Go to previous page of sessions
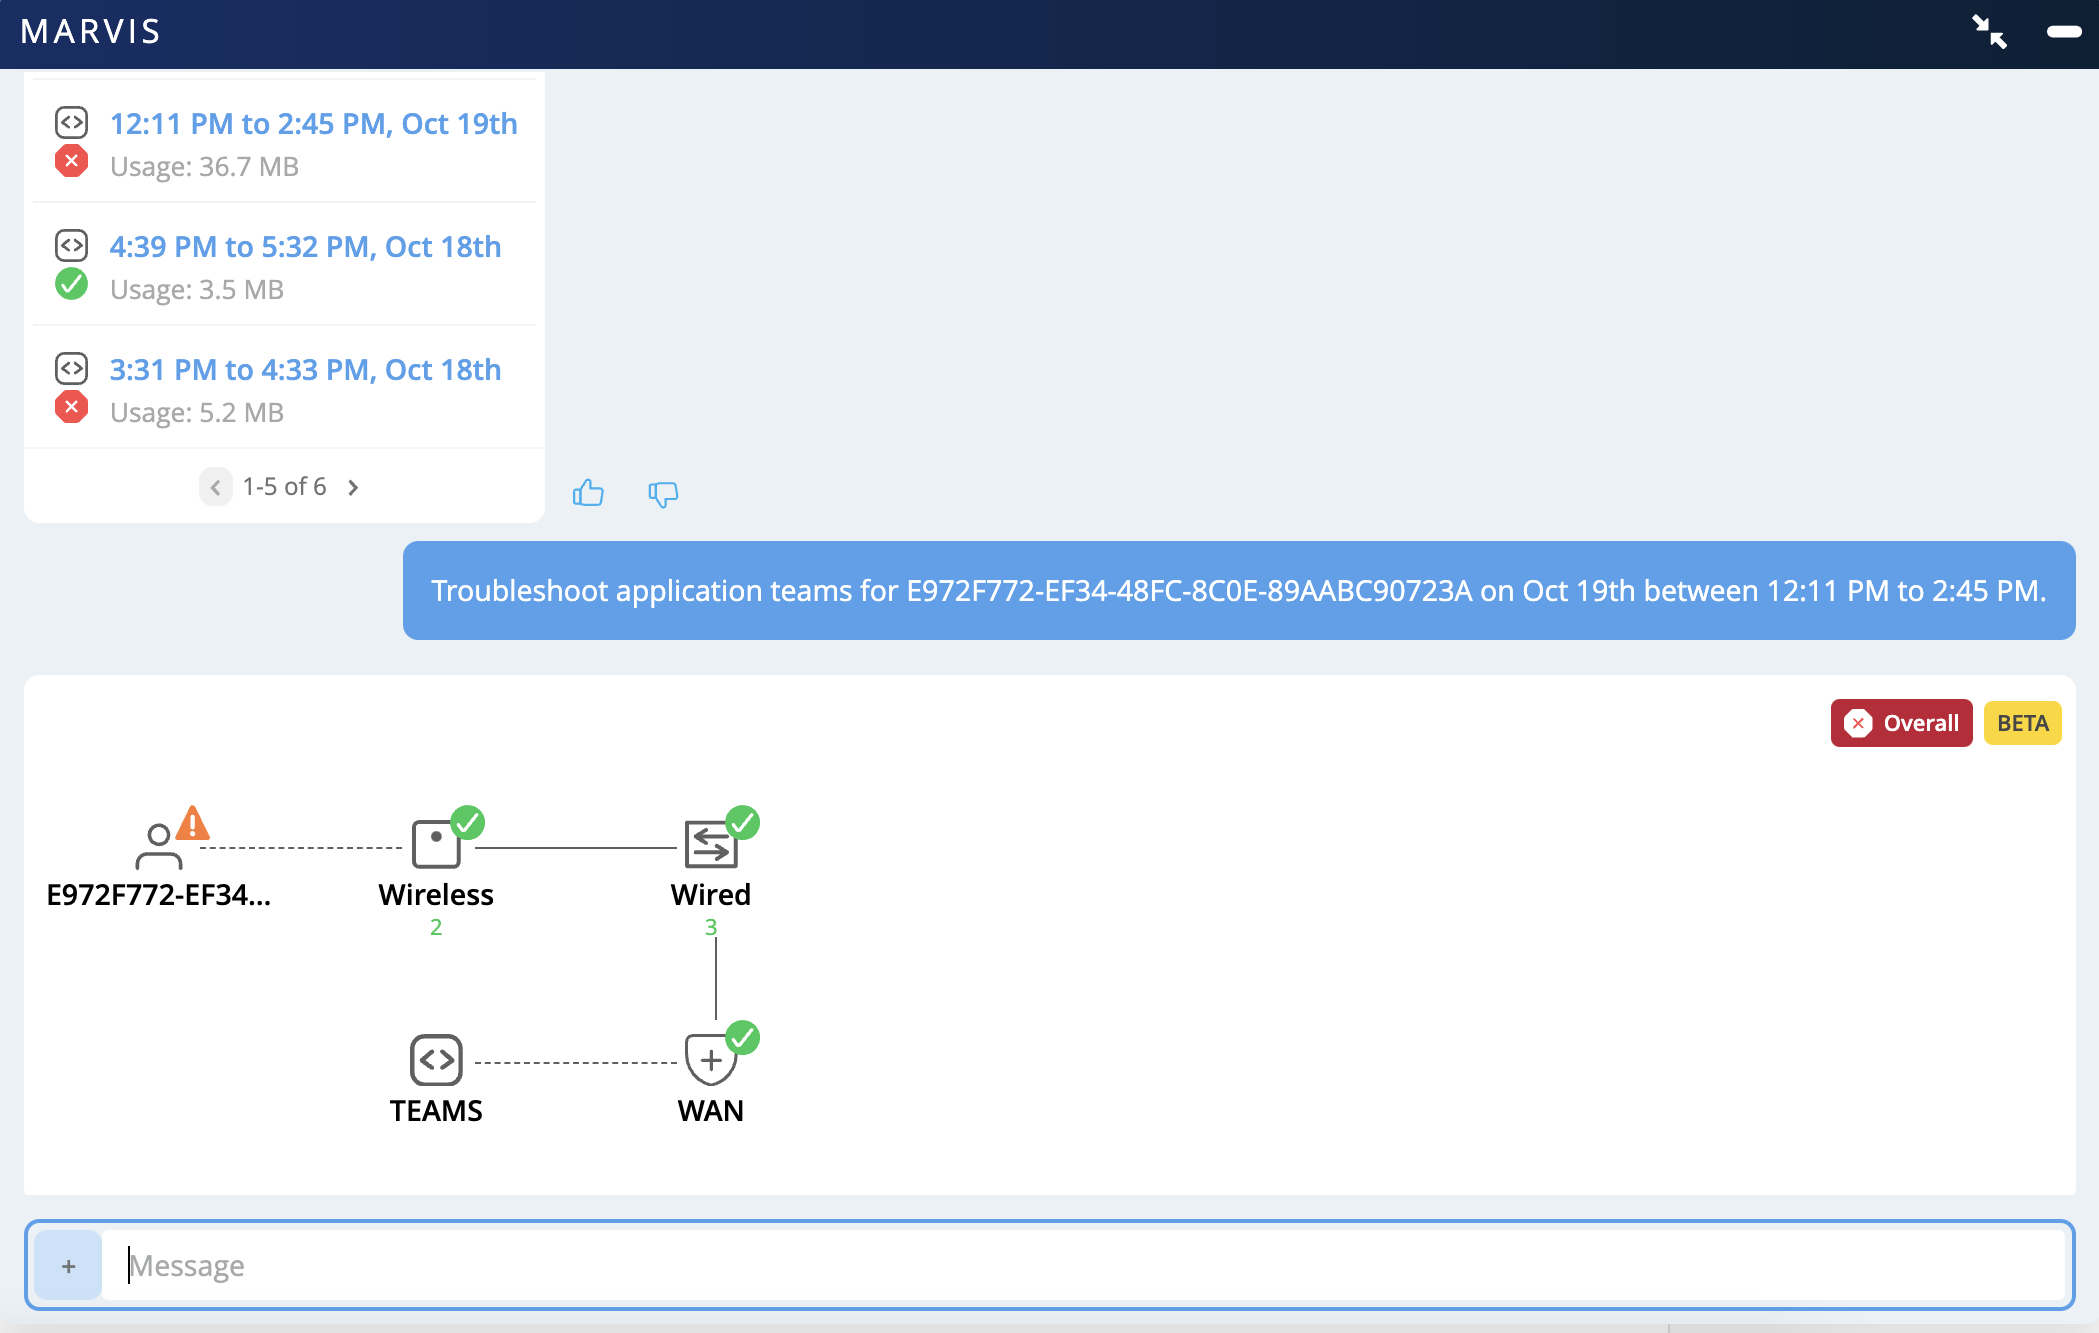2099x1333 pixels. pos(215,487)
